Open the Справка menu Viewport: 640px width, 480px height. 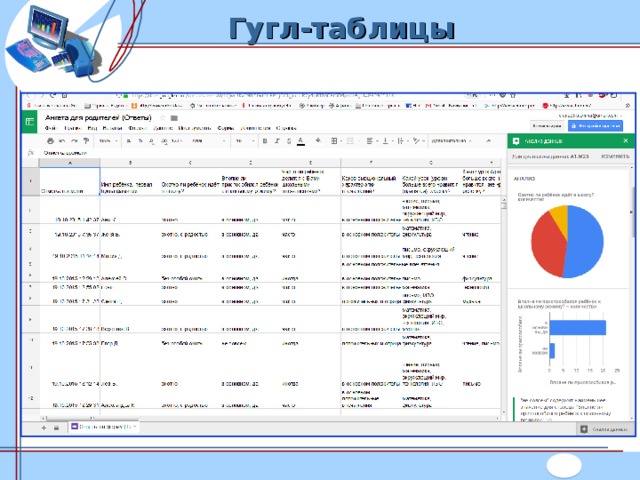click(286, 128)
